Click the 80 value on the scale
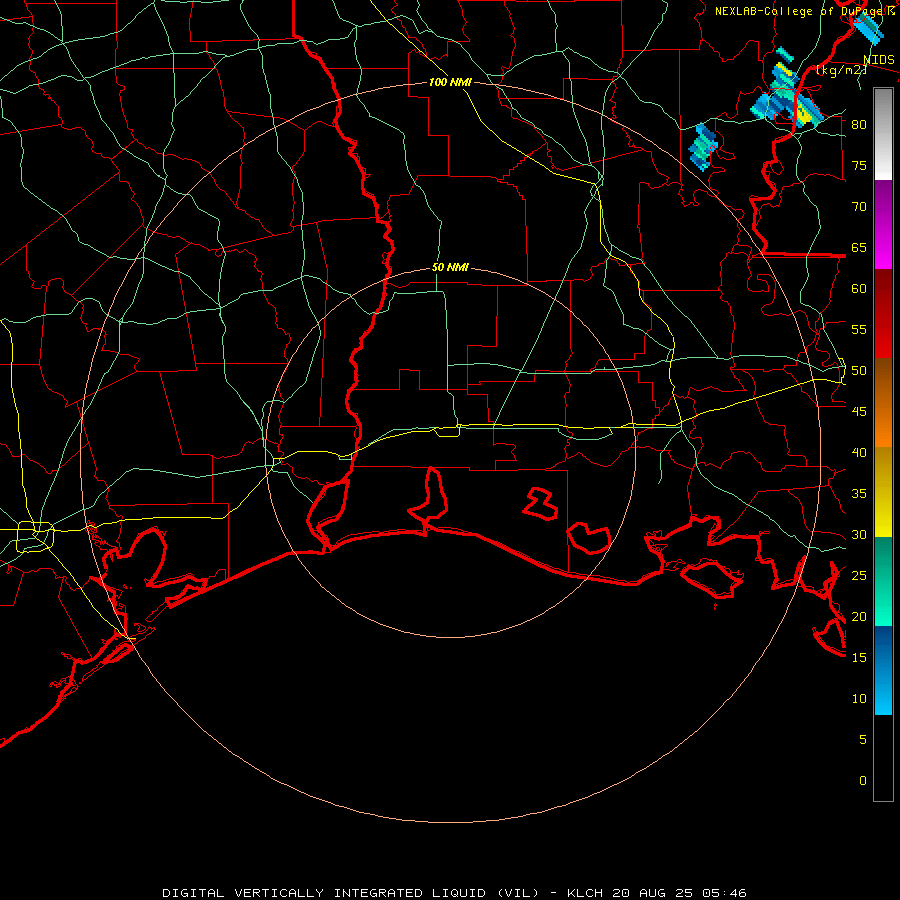Screen dimensions: 900x900 pos(859,125)
